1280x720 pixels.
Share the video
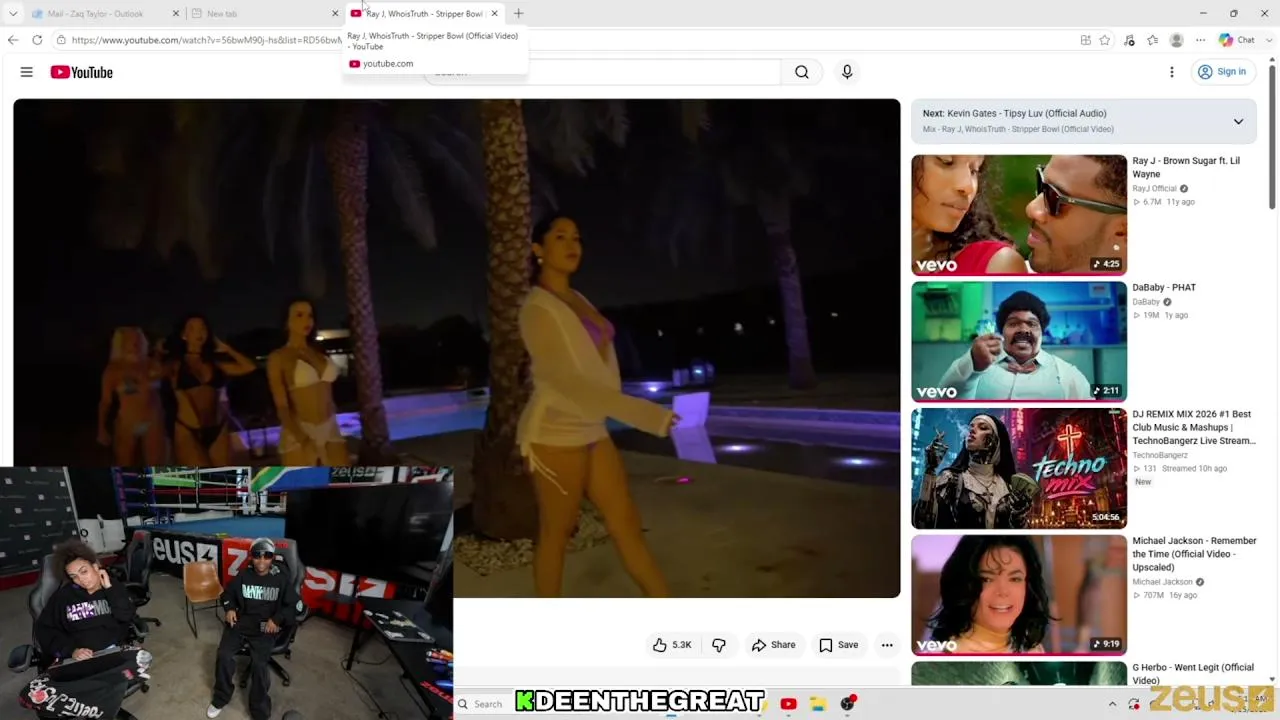click(x=774, y=645)
